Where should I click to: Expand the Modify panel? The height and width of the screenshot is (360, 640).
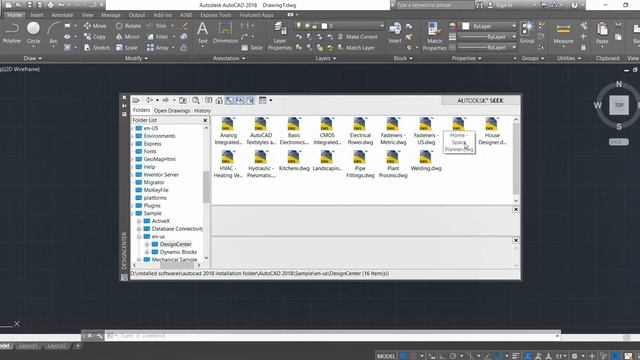(x=136, y=58)
